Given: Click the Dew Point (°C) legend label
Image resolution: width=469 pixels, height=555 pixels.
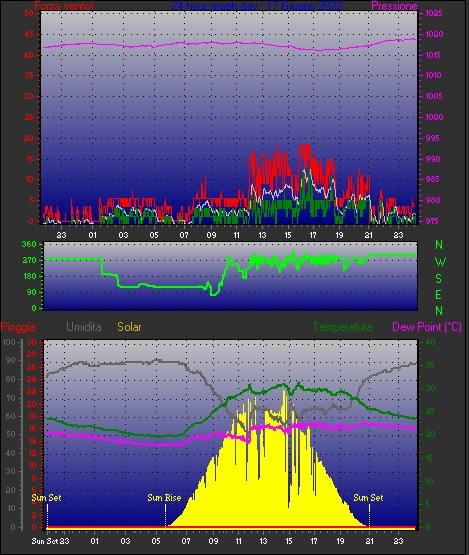Looking at the screenshot, I should (x=427, y=327).
